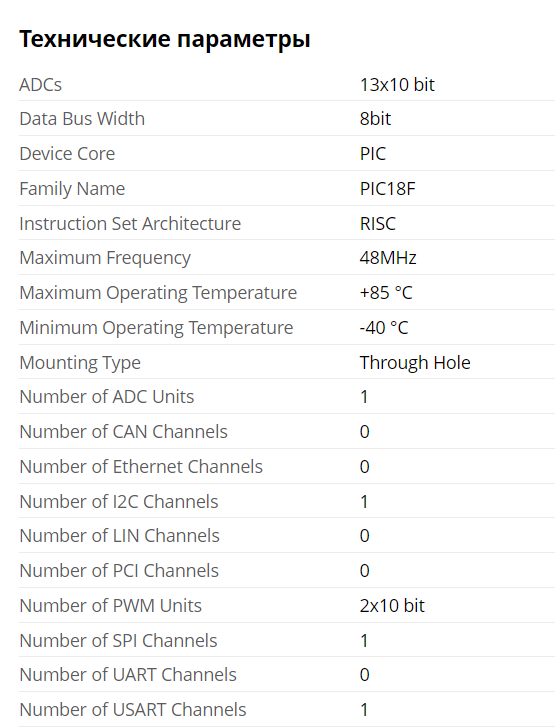The width and height of the screenshot is (555, 728).
Task: Select Number of SPI Channels label
Action: tap(118, 640)
